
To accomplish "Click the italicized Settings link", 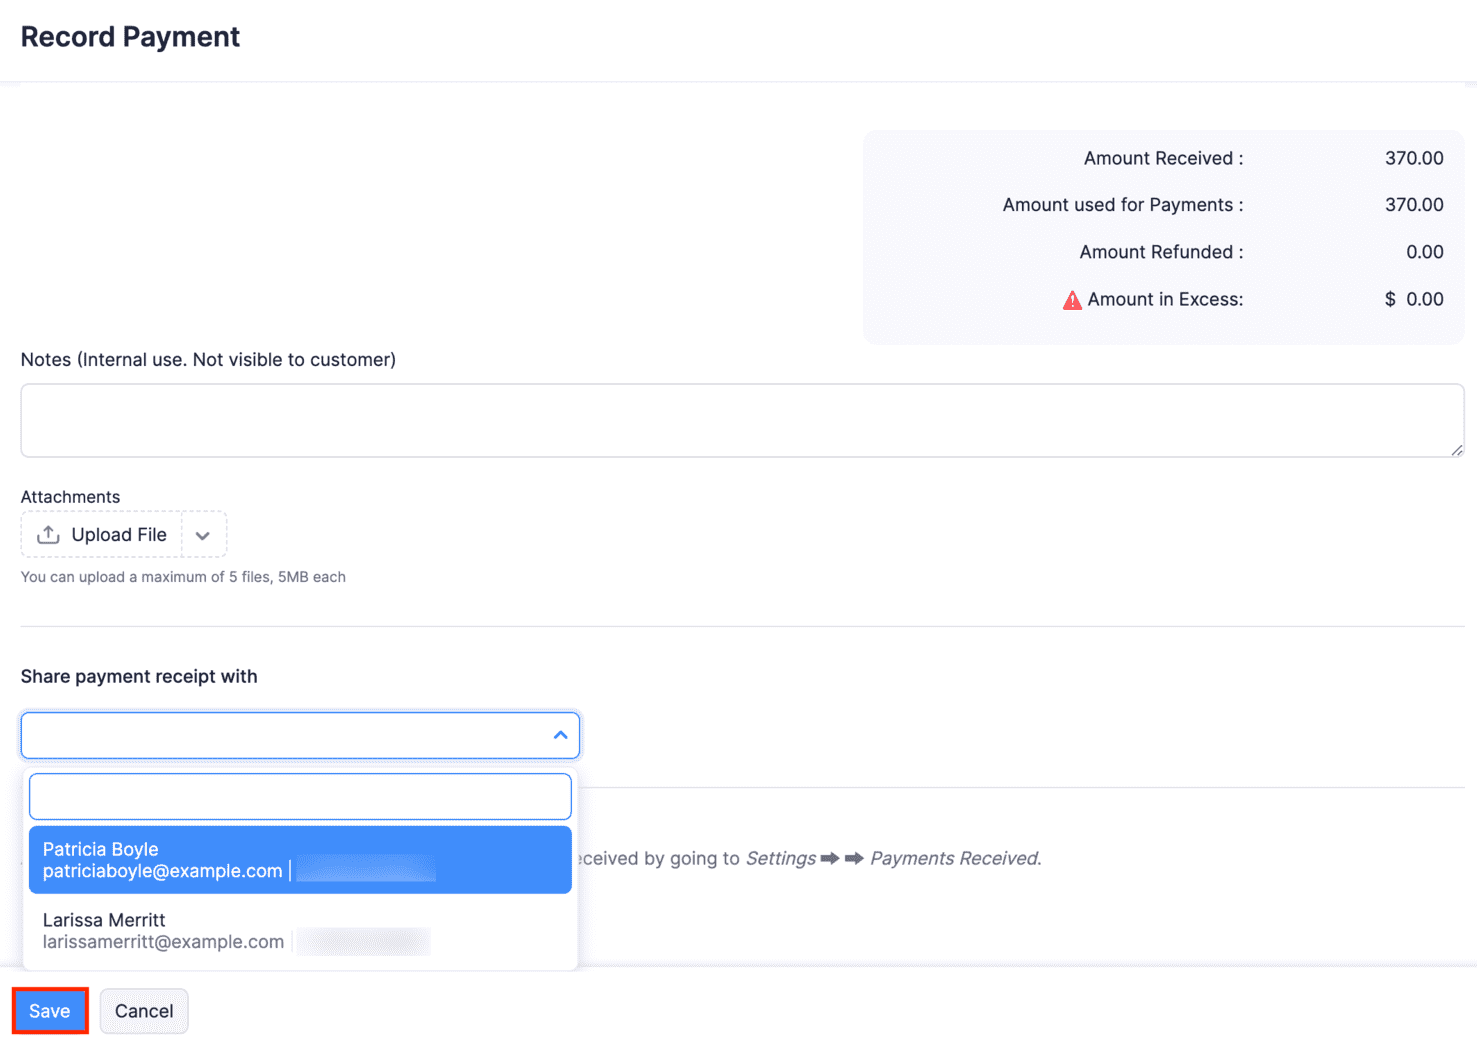I will [781, 858].
